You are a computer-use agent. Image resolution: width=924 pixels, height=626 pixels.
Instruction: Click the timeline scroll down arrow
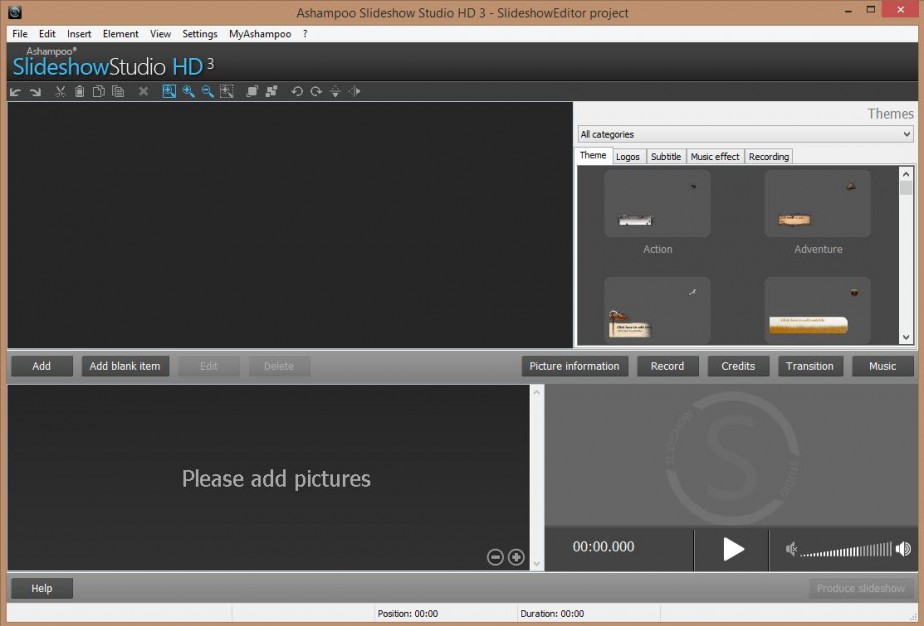(536, 564)
